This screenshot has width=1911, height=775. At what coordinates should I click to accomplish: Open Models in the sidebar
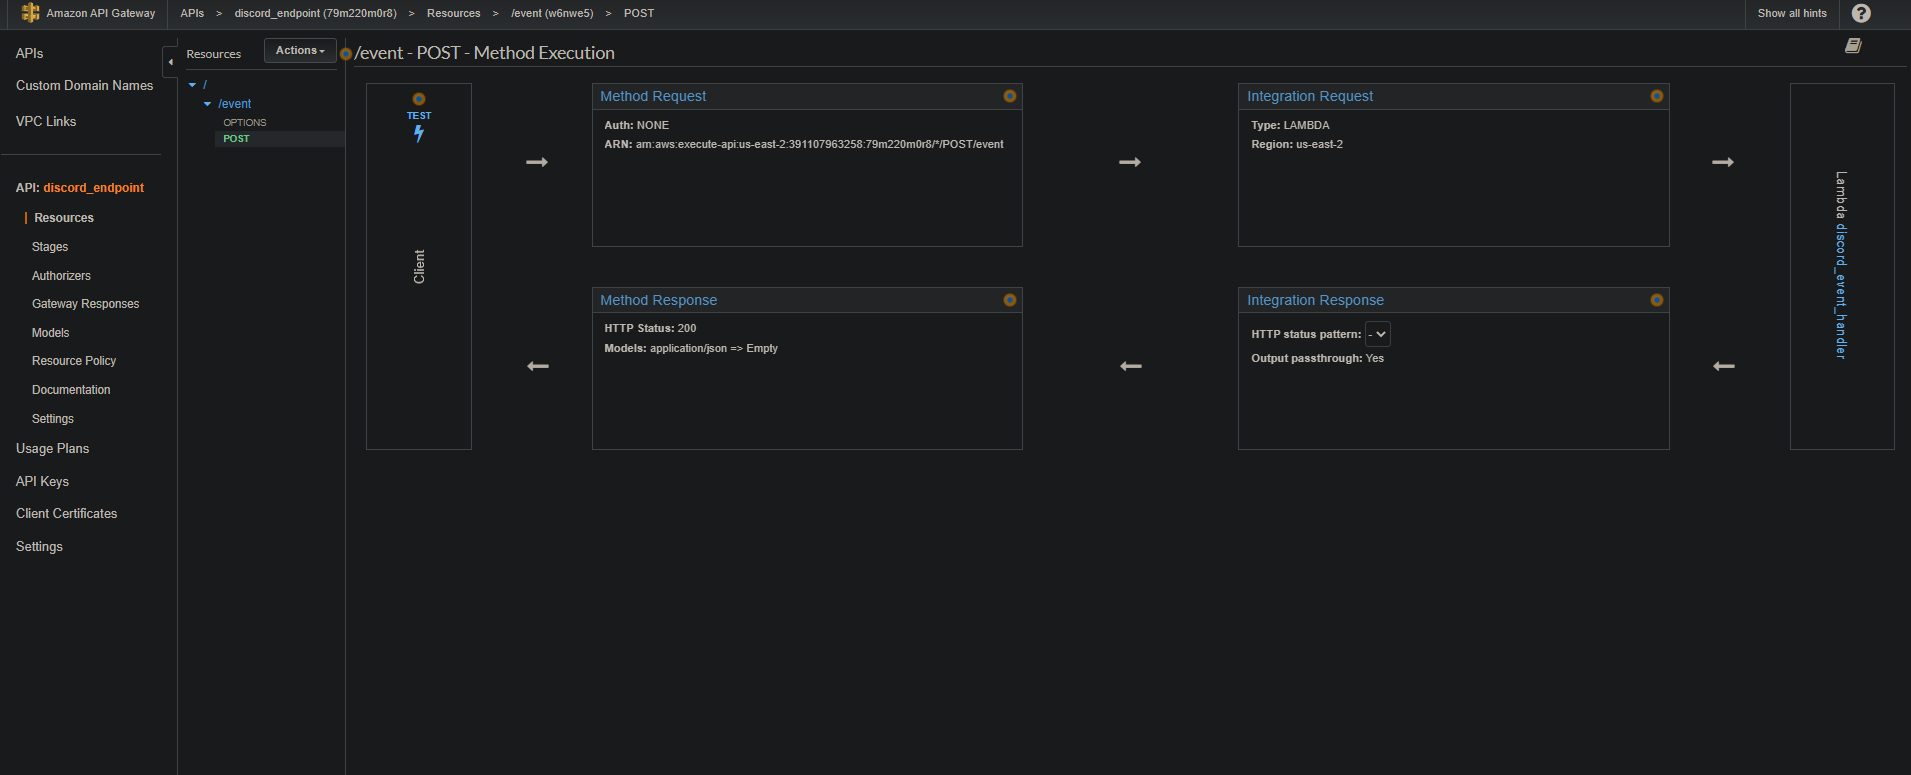coord(51,333)
